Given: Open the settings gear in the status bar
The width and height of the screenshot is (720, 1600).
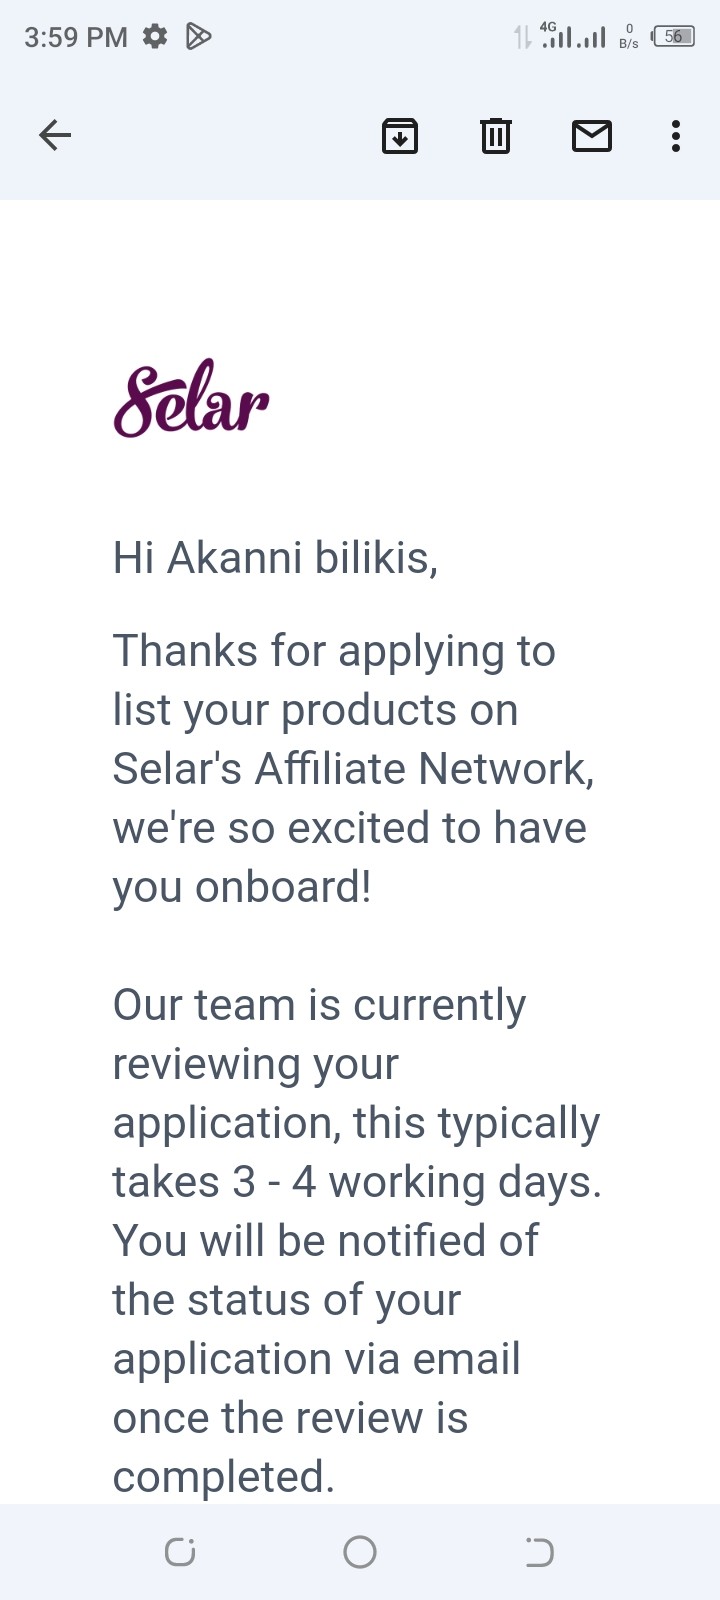Looking at the screenshot, I should pyautogui.click(x=155, y=36).
